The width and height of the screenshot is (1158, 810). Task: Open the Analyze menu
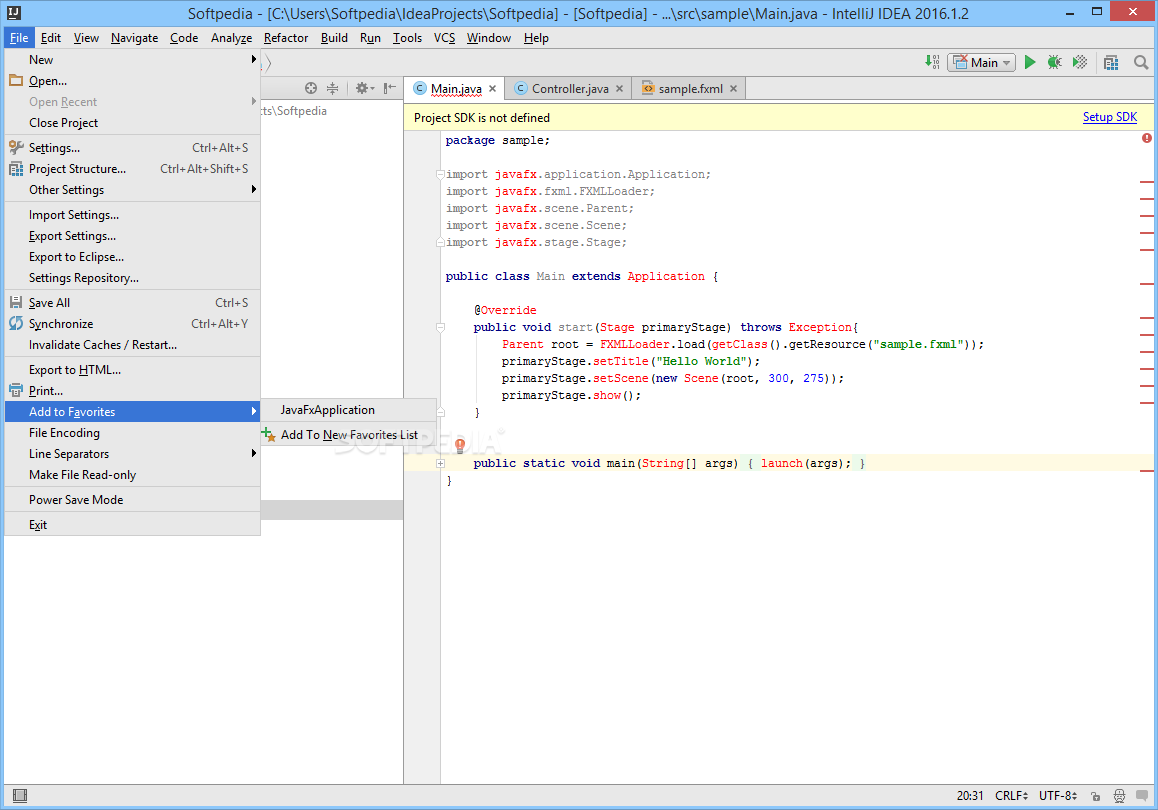[x=231, y=38]
